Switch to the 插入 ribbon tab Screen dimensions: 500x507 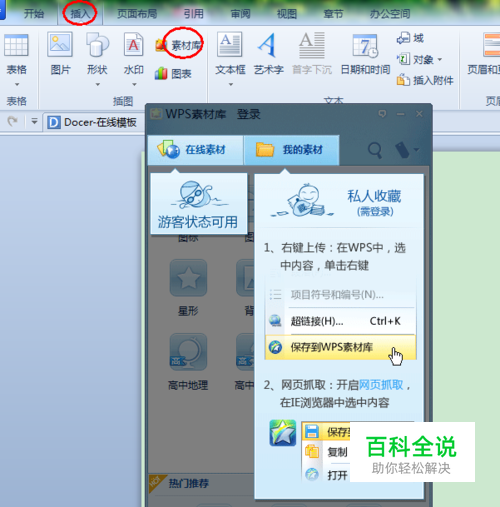(x=80, y=14)
